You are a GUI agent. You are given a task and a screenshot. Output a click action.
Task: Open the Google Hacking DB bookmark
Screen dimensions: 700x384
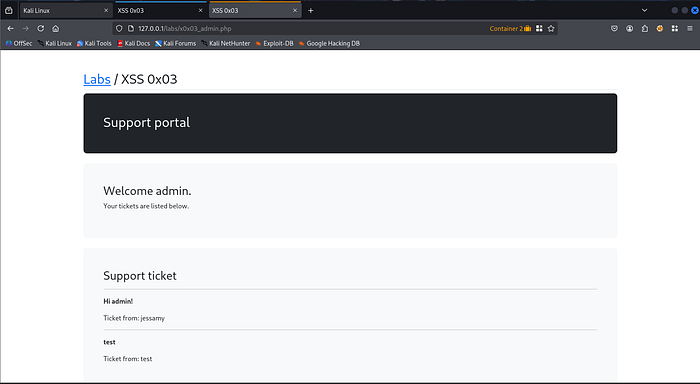pos(329,43)
